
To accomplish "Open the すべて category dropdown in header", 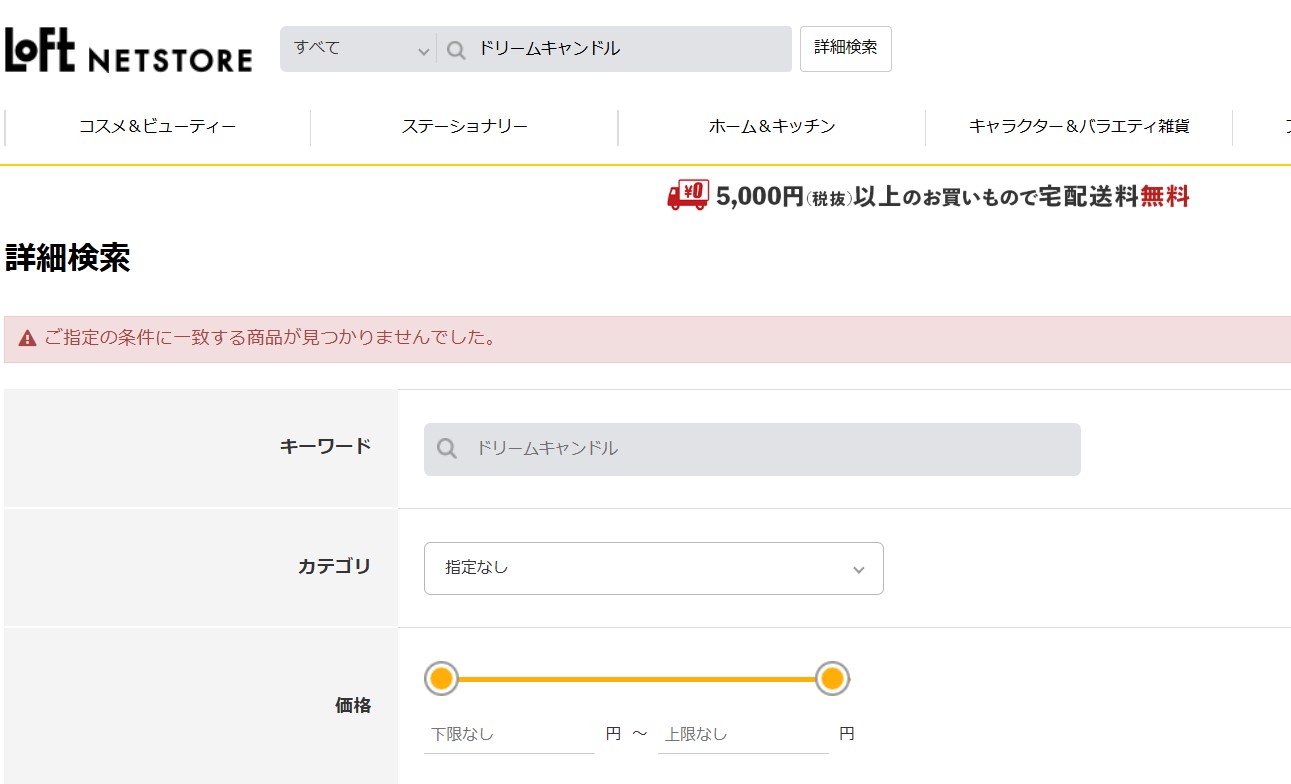I will tap(360, 49).
